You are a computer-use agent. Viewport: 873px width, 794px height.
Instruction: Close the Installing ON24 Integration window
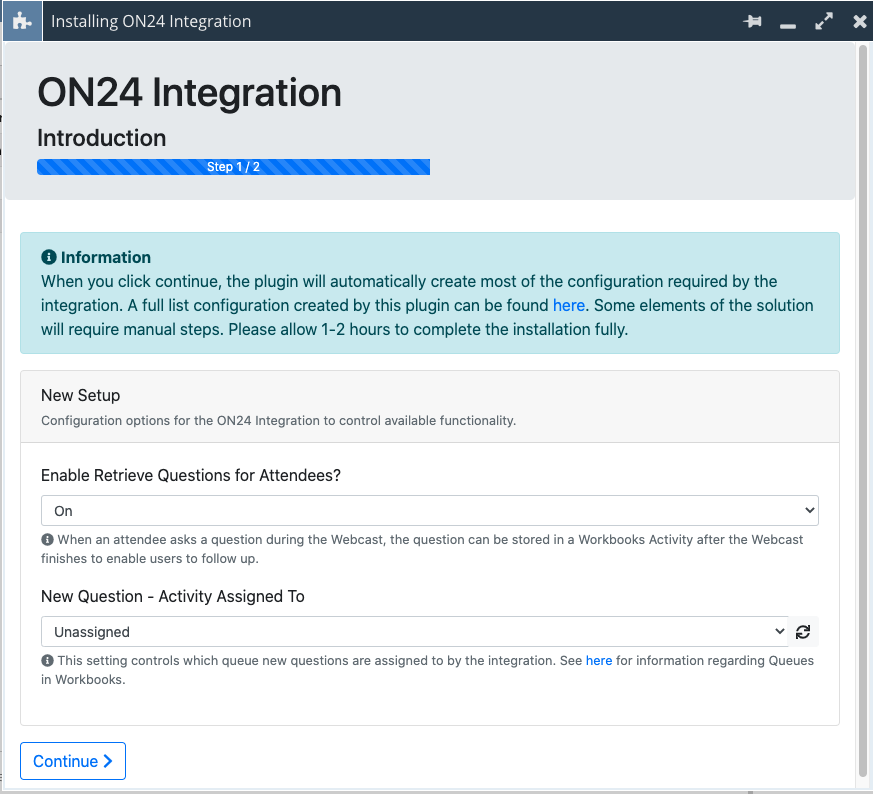[x=860, y=21]
